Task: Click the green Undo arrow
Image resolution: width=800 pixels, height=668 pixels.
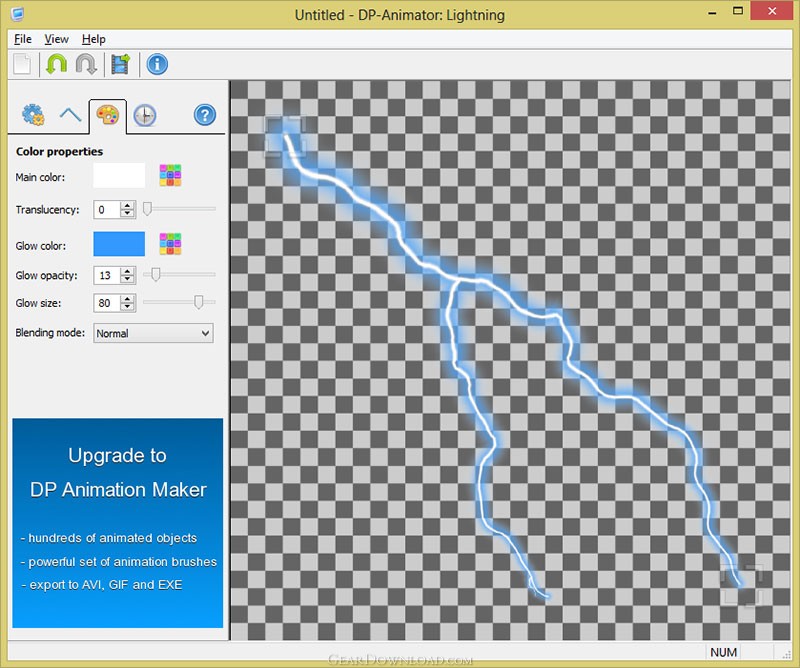Action: point(54,65)
